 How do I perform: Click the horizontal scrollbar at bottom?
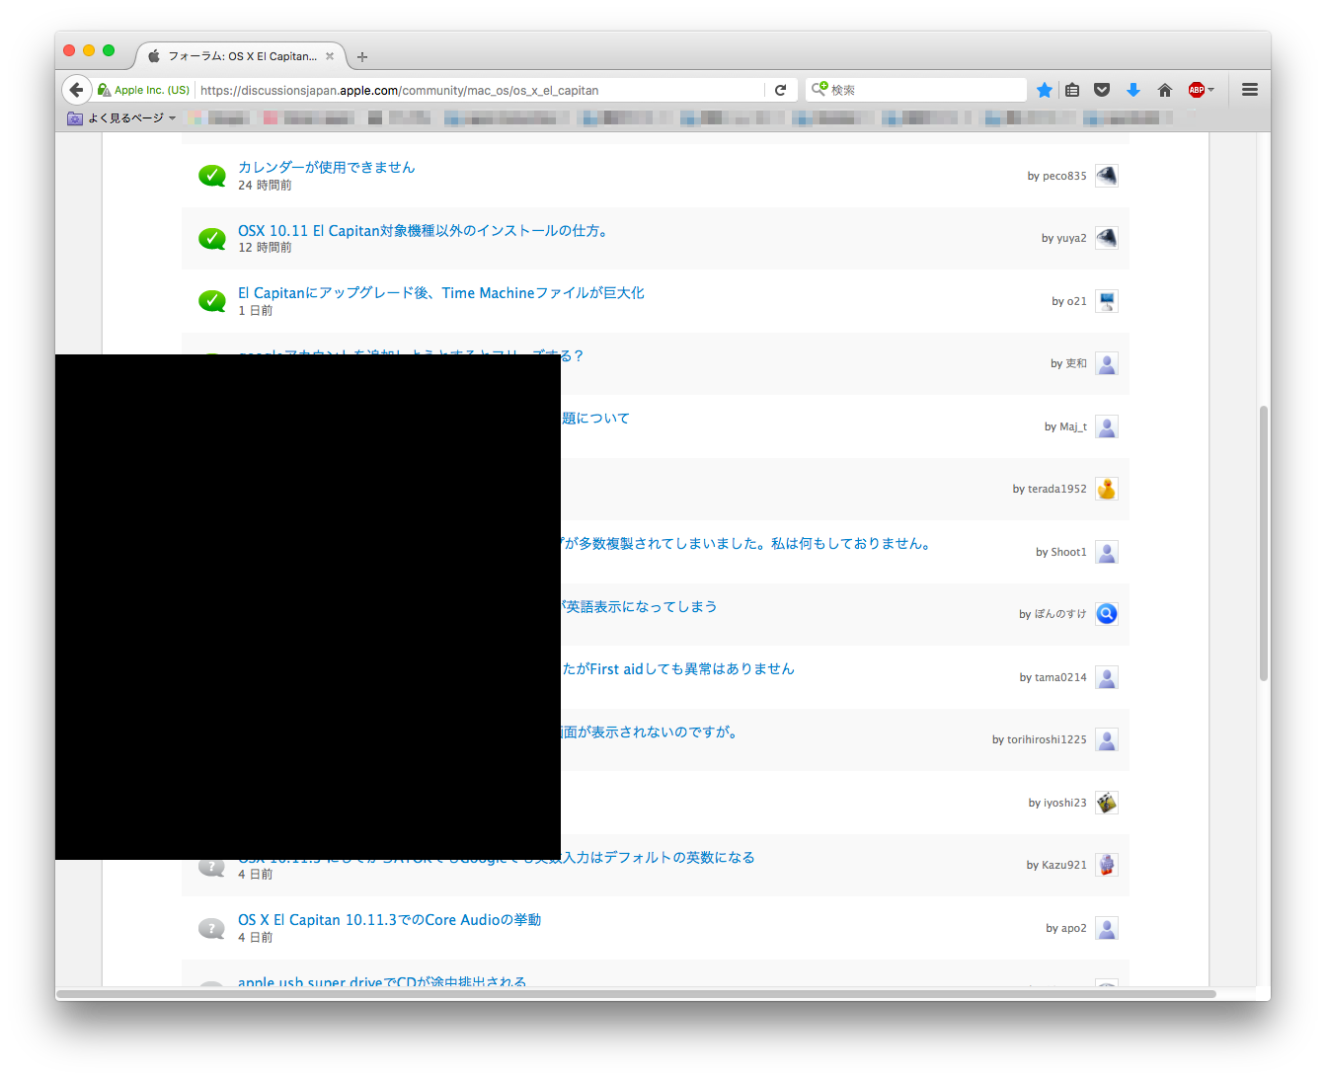click(x=636, y=994)
